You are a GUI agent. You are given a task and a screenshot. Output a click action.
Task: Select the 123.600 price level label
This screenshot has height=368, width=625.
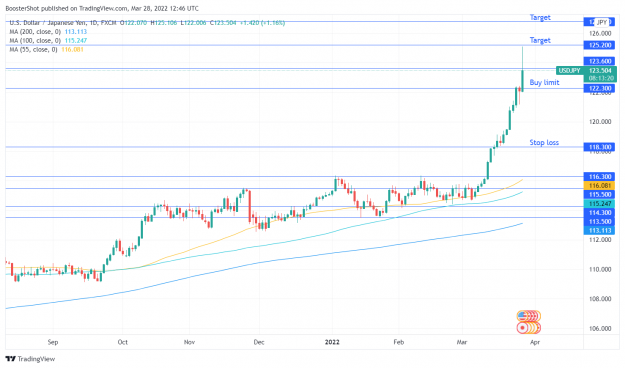pos(600,61)
